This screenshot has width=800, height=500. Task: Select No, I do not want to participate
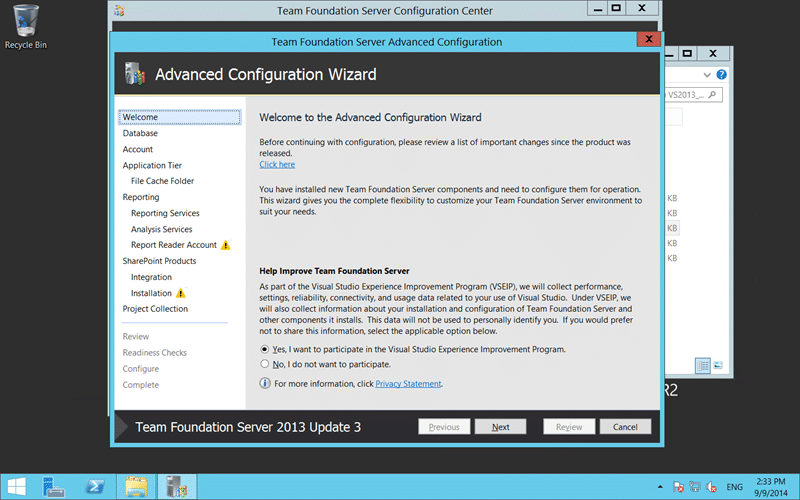(x=264, y=364)
